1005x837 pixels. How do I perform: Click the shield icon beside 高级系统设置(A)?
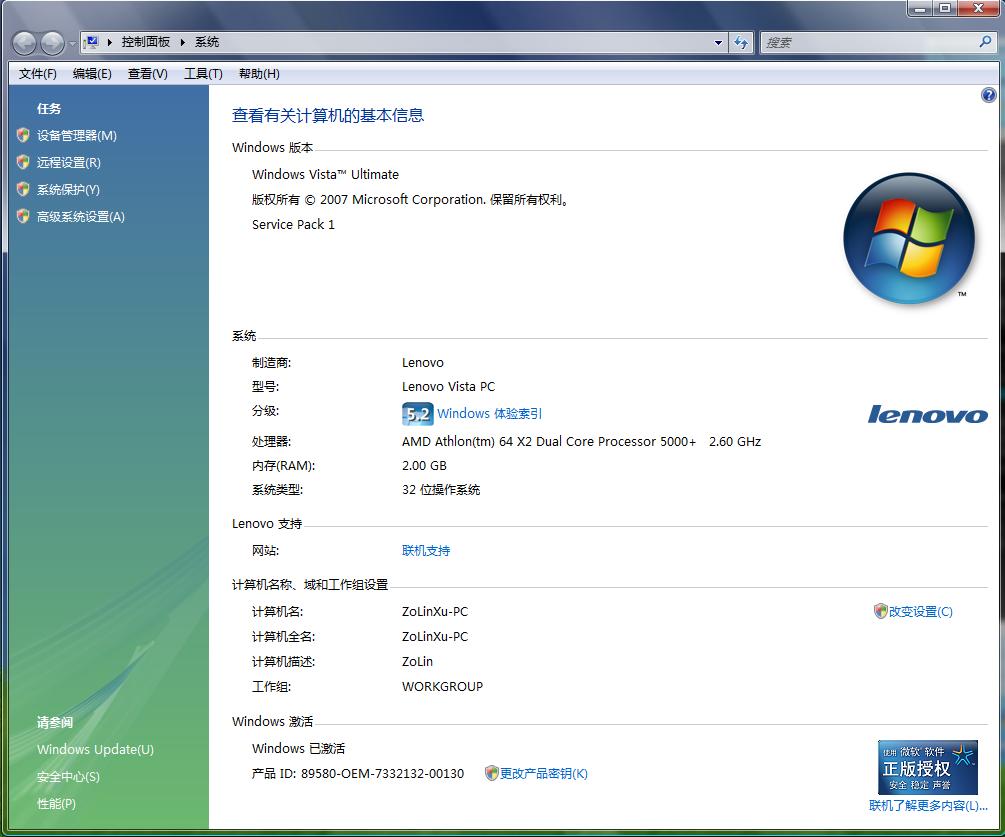coord(23,216)
